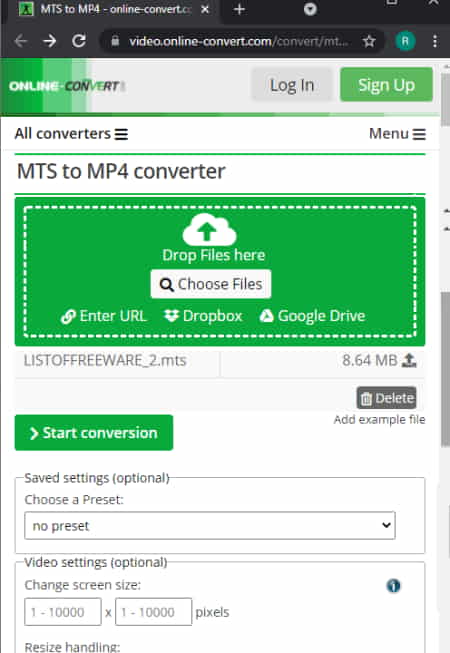Open the profile avatar R

coord(405,41)
